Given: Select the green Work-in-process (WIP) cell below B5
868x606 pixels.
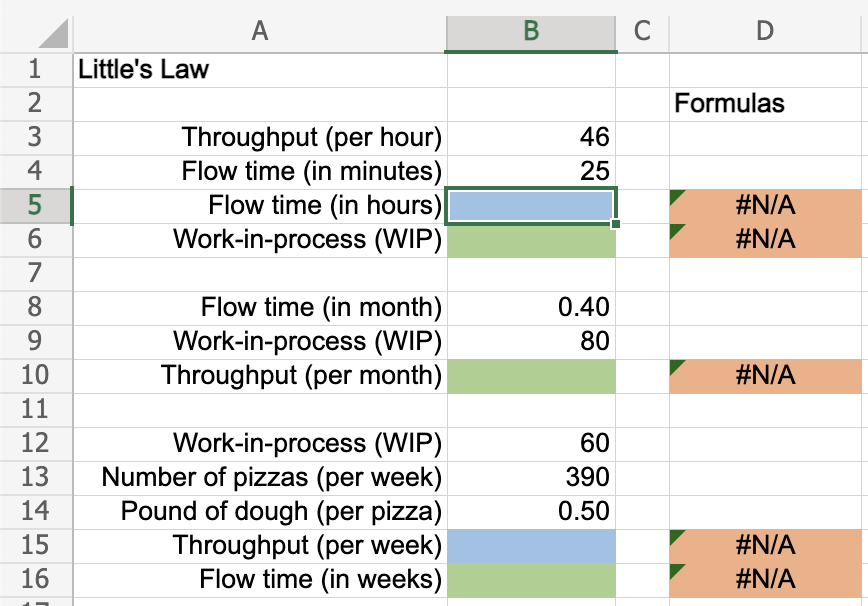Looking at the screenshot, I should 530,239.
